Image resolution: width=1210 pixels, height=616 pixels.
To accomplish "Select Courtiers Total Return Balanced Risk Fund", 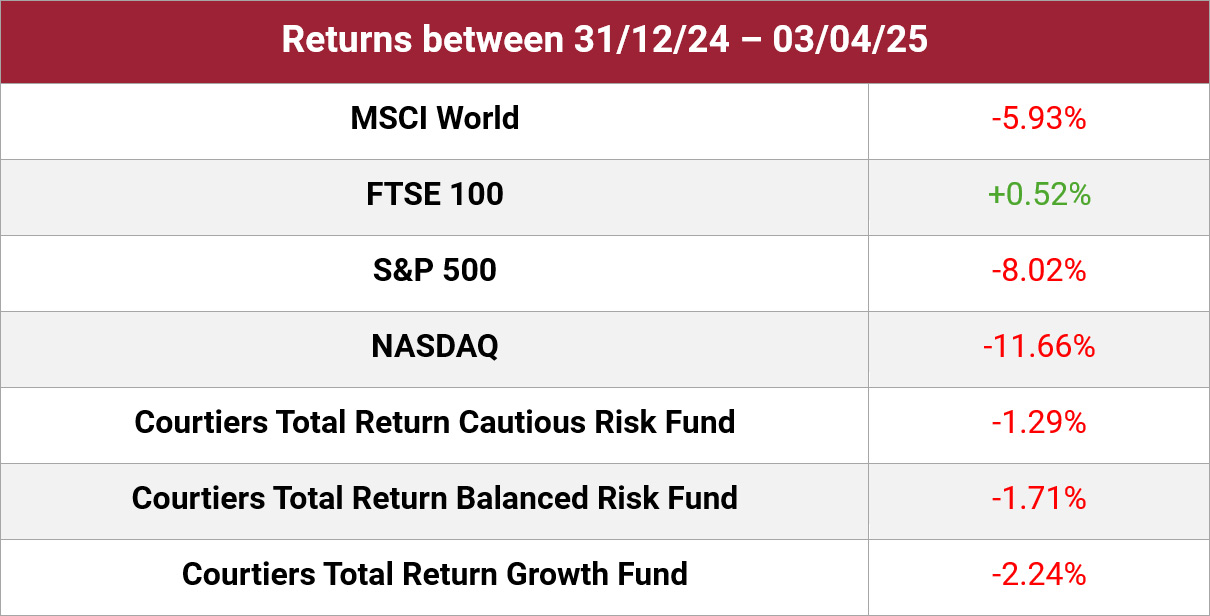I will tap(435, 498).
